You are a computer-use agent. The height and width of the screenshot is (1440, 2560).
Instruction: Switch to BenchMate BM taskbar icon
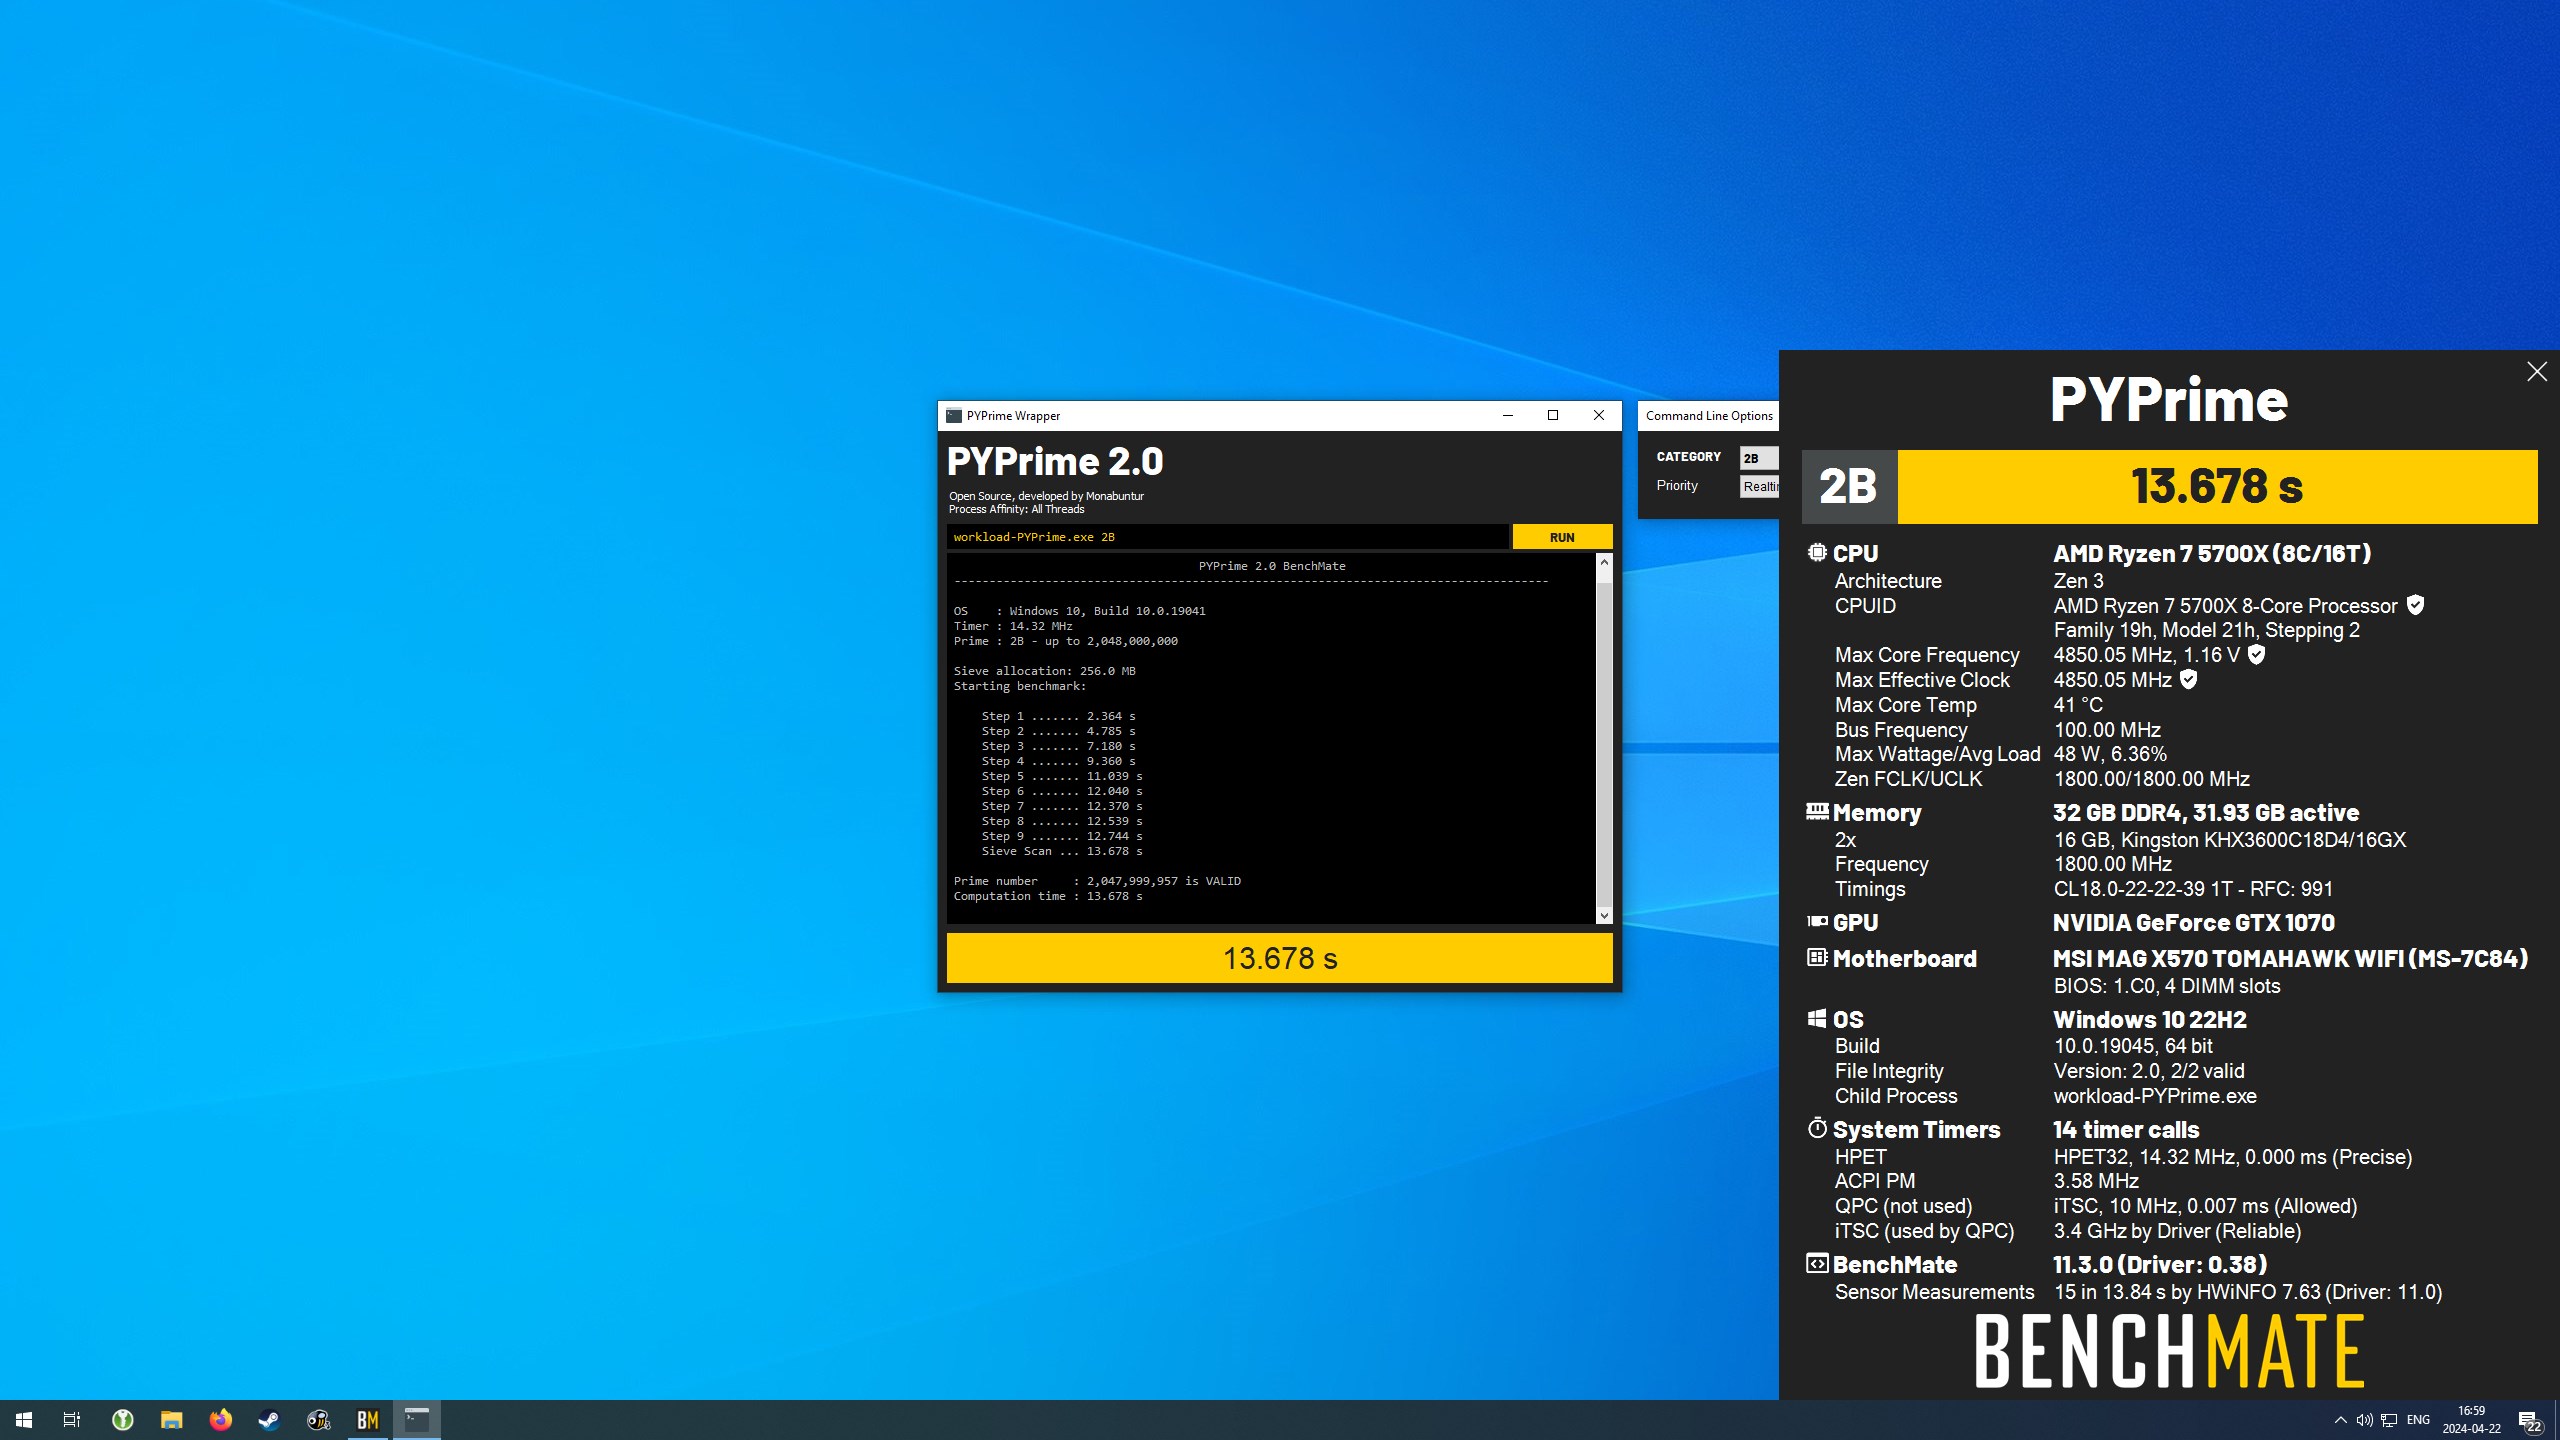[367, 1420]
